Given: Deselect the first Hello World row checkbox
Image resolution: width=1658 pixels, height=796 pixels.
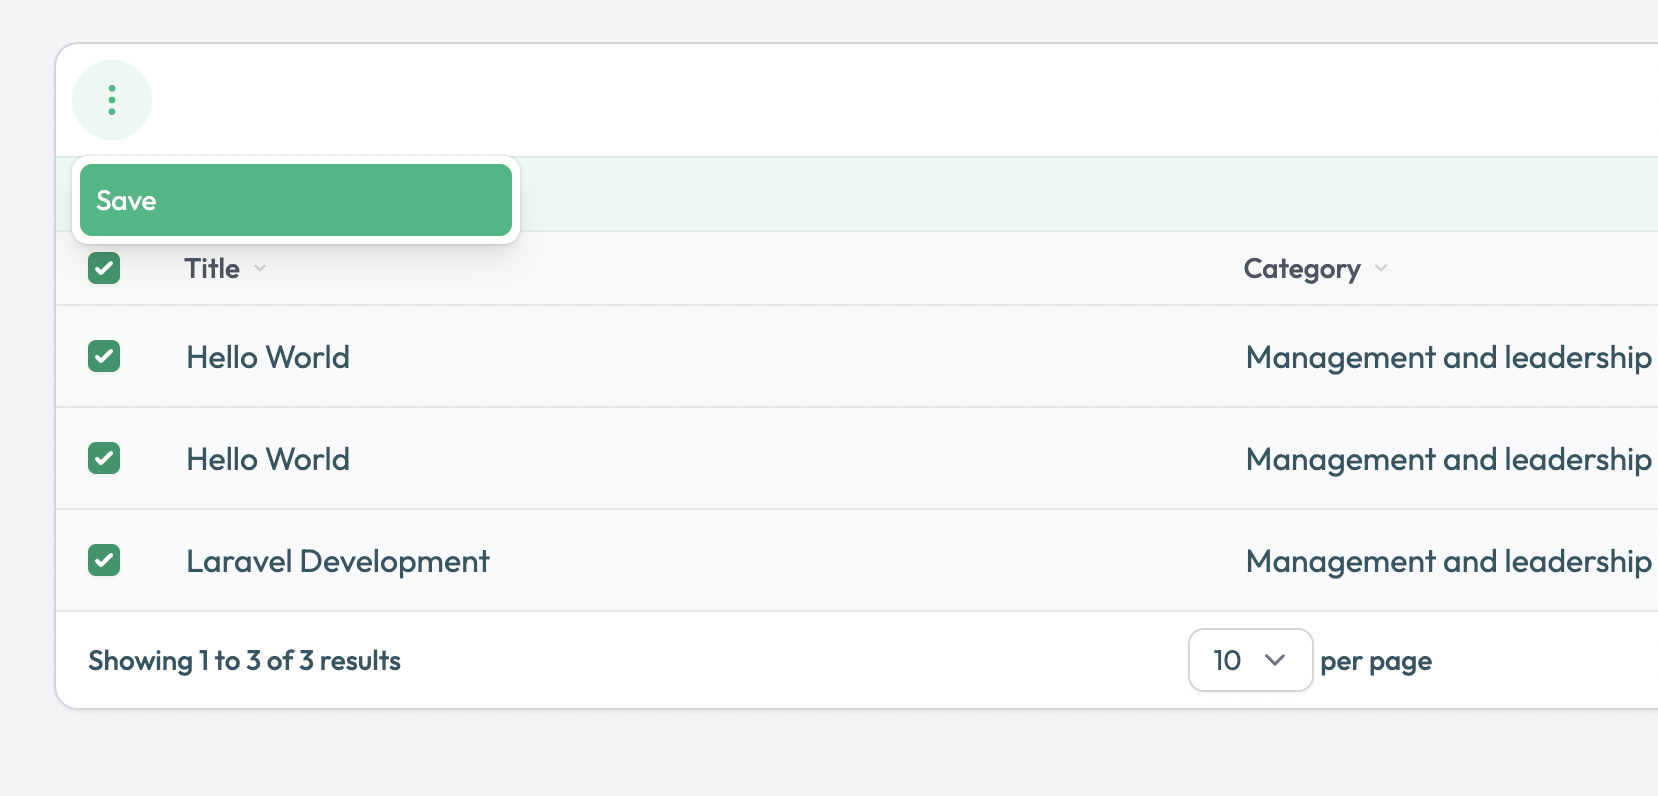Looking at the screenshot, I should point(104,356).
